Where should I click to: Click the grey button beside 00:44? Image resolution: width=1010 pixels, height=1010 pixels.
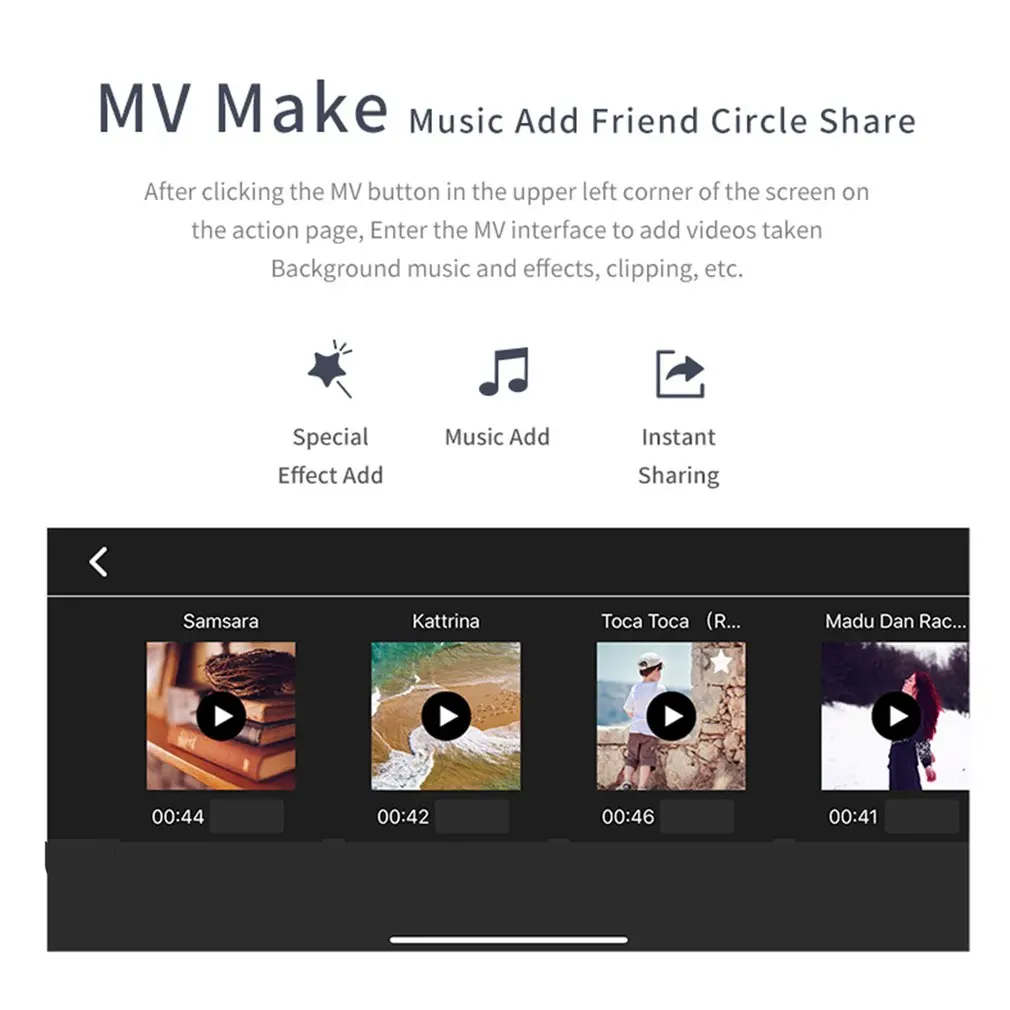(x=247, y=817)
